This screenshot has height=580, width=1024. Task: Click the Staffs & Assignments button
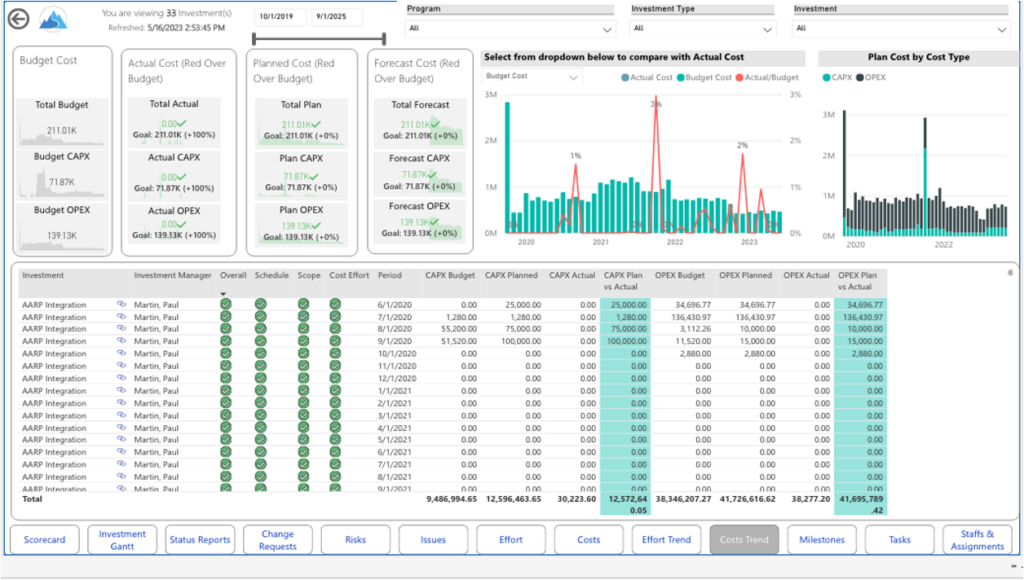click(977, 540)
